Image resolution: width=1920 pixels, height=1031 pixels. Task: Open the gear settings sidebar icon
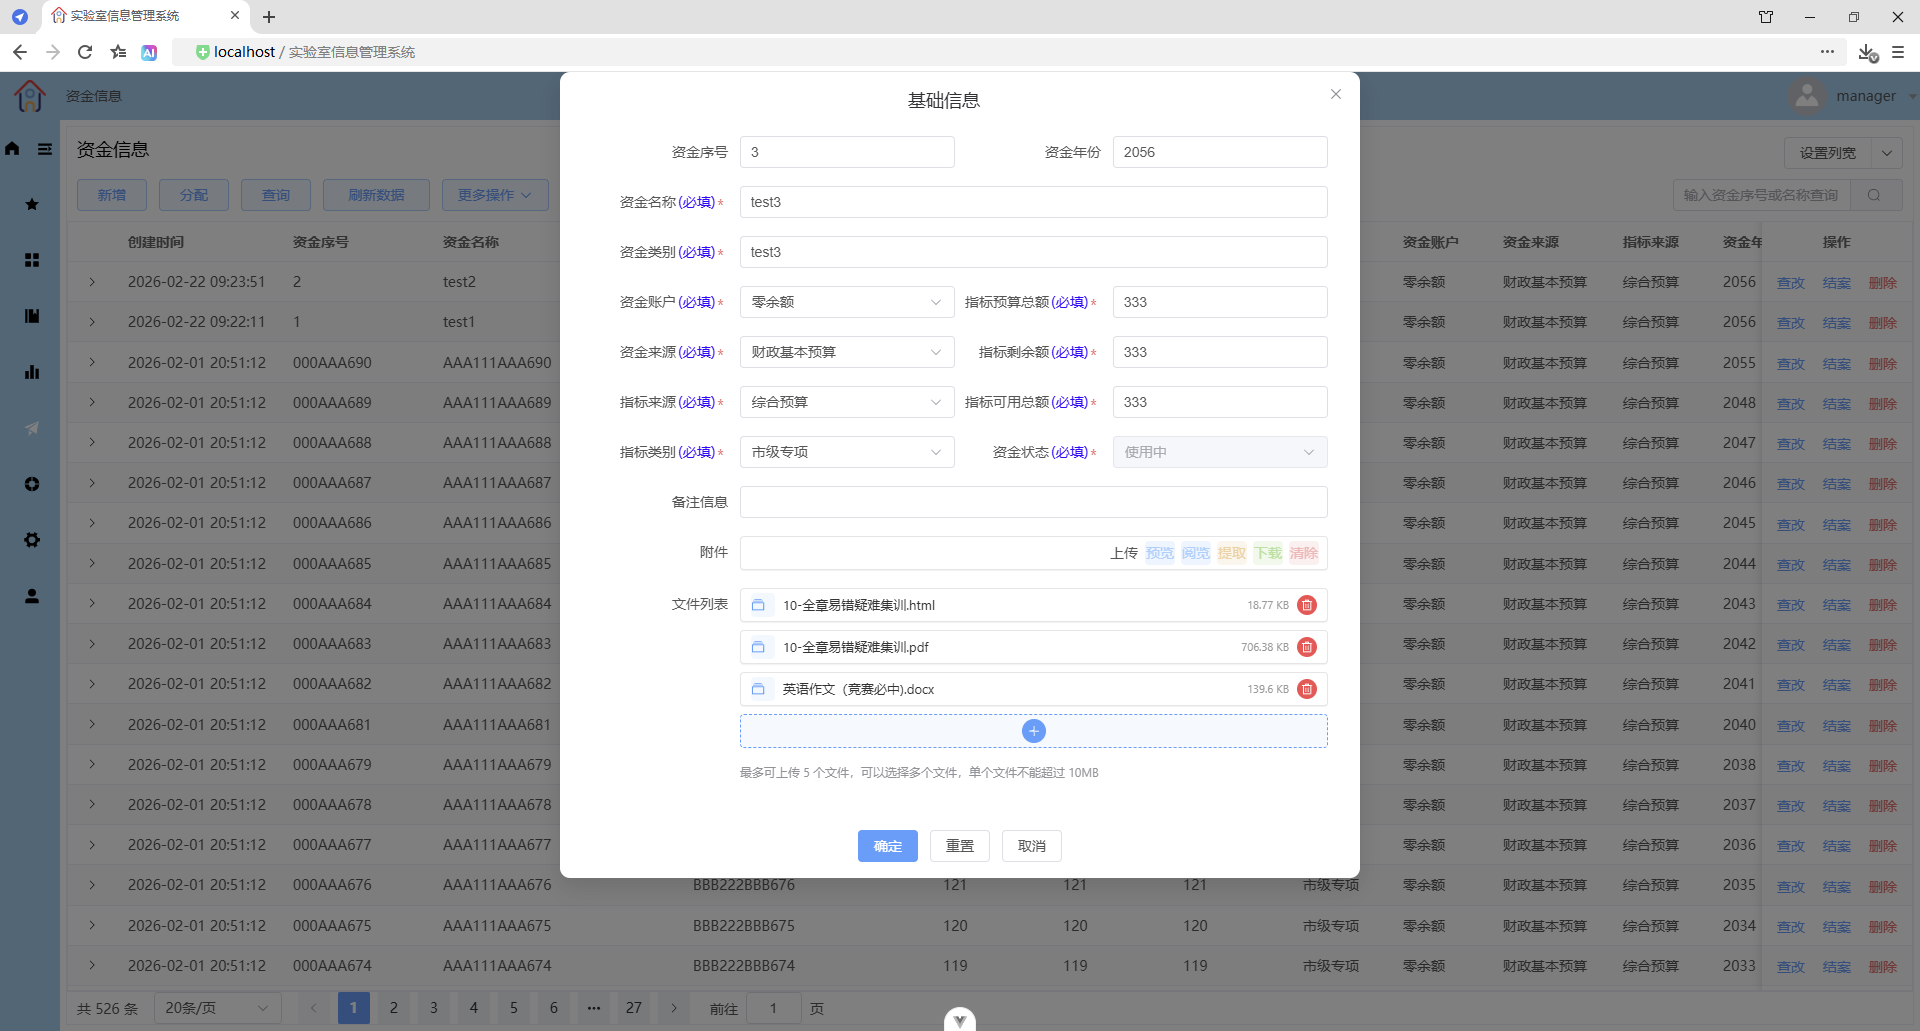32,540
